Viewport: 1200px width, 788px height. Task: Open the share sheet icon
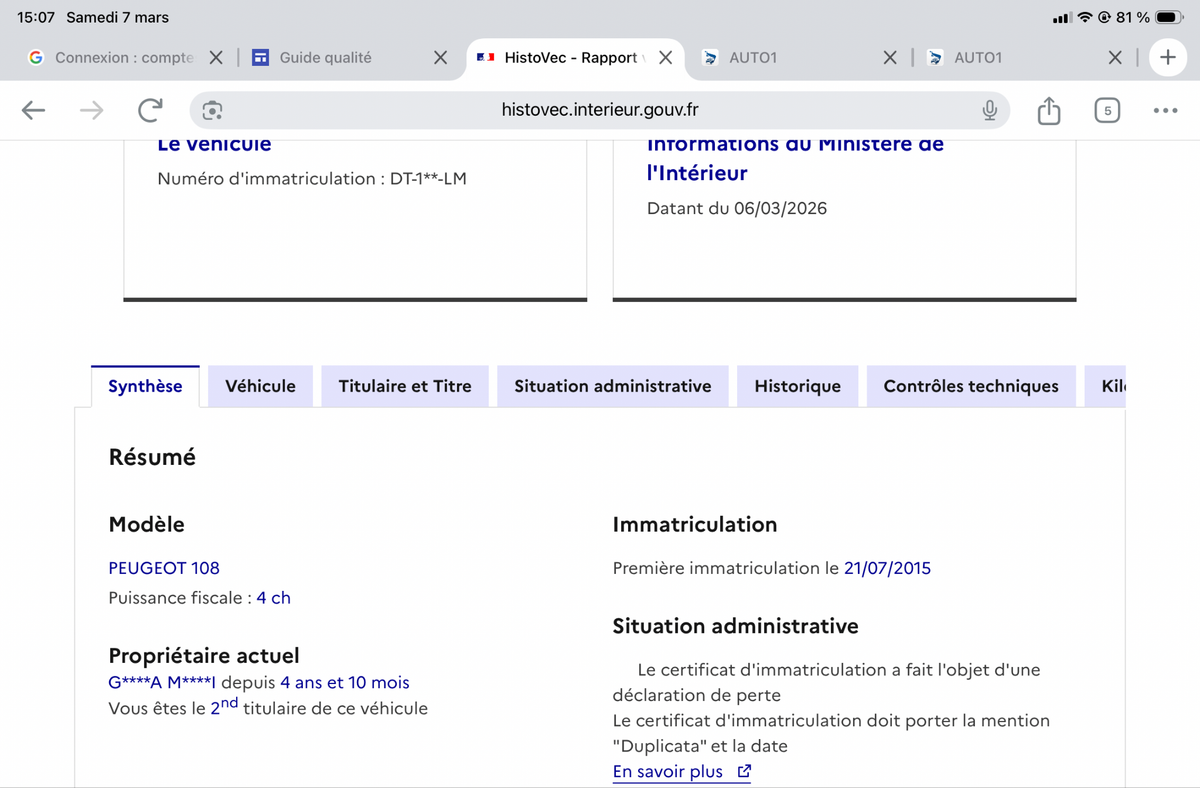coord(1048,110)
